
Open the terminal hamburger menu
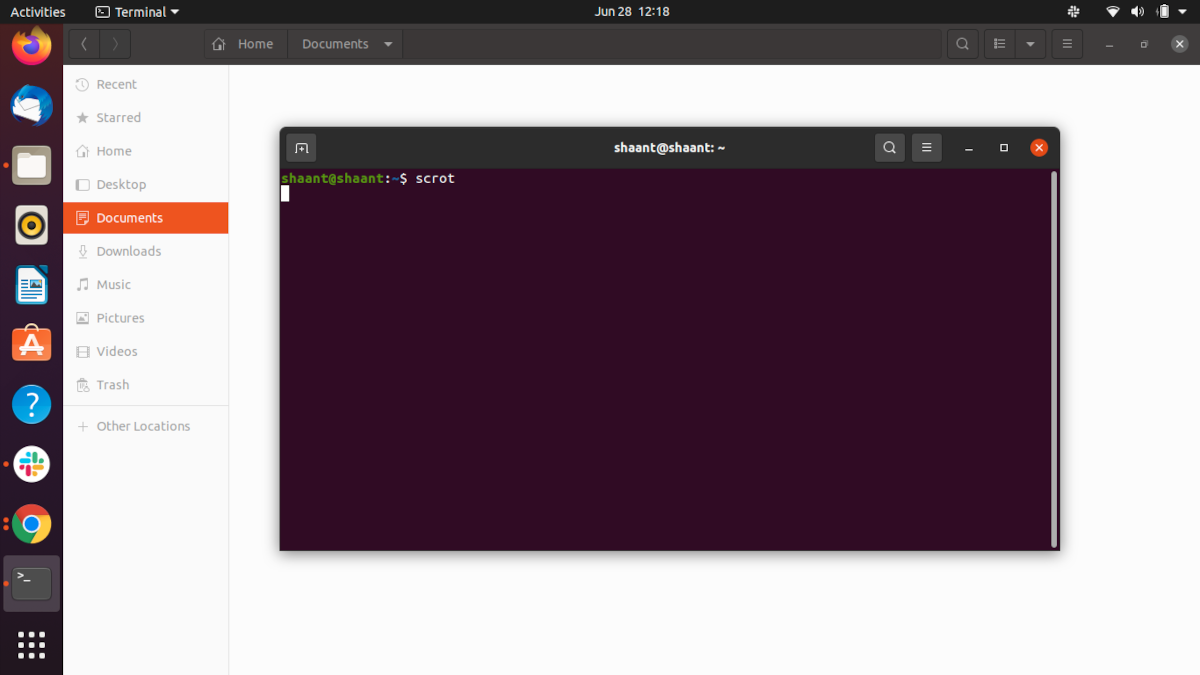(926, 147)
